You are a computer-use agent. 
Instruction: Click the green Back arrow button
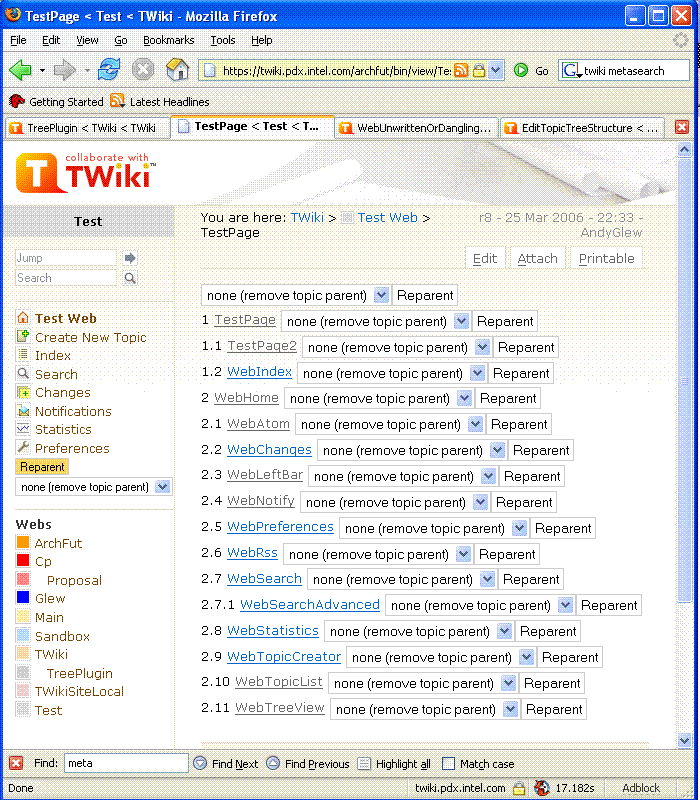[20, 70]
